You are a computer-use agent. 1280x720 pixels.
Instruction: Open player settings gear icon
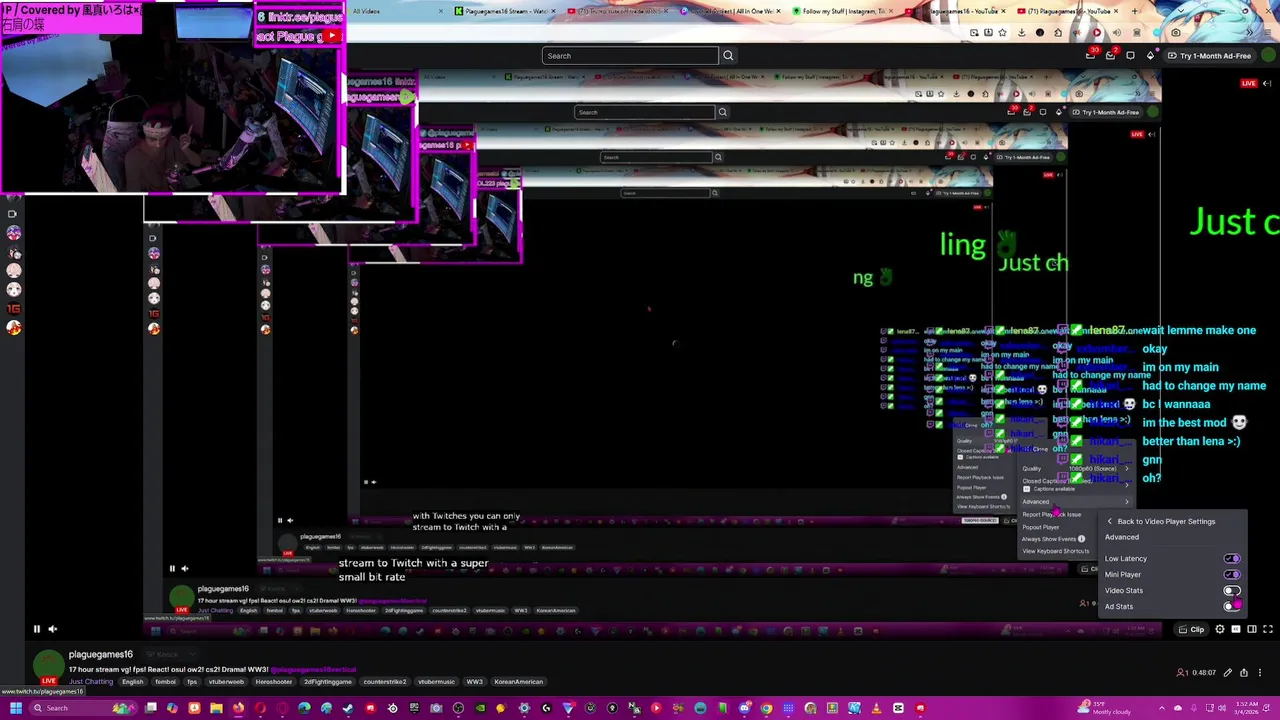1219,629
